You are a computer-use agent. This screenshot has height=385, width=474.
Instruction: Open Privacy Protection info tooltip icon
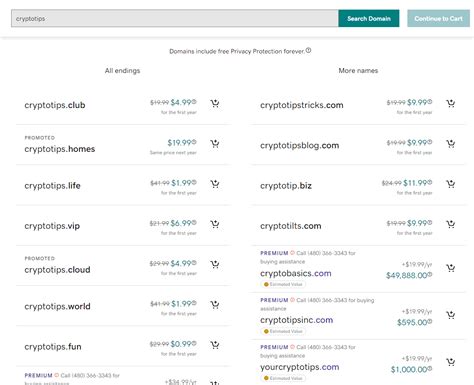(308, 50)
